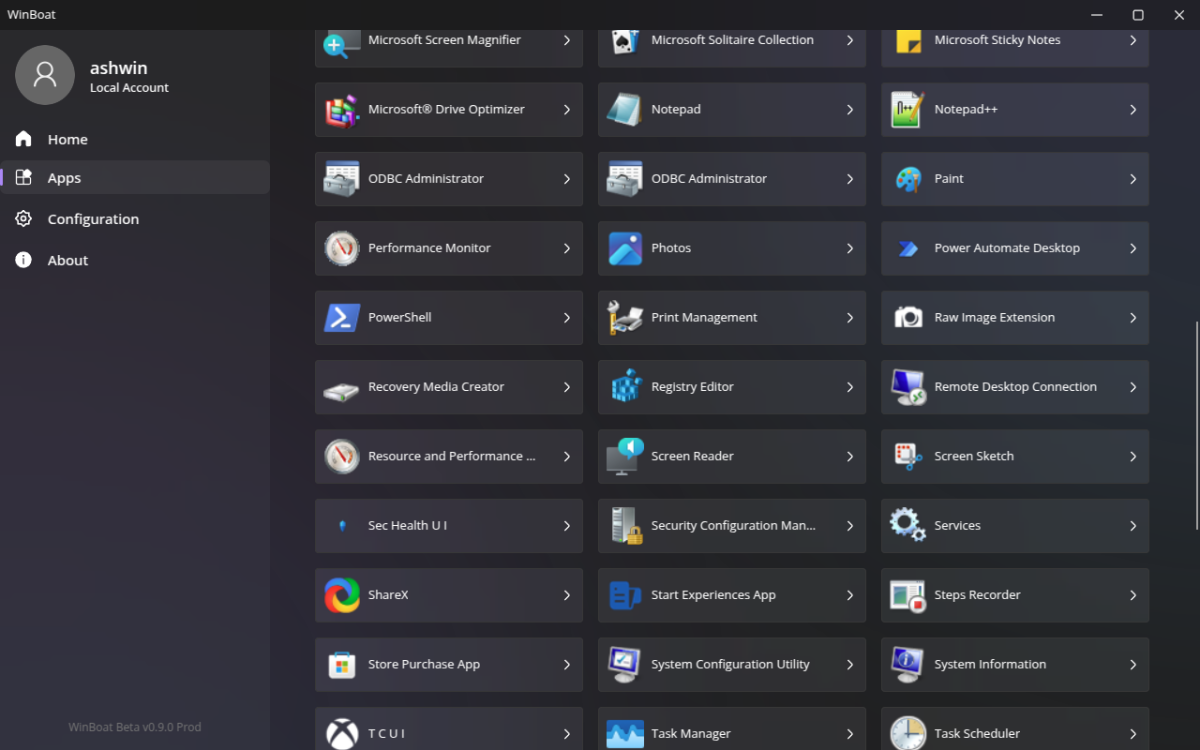Click the Security Configuration Management icon
Image resolution: width=1200 pixels, height=750 pixels.
(x=626, y=526)
